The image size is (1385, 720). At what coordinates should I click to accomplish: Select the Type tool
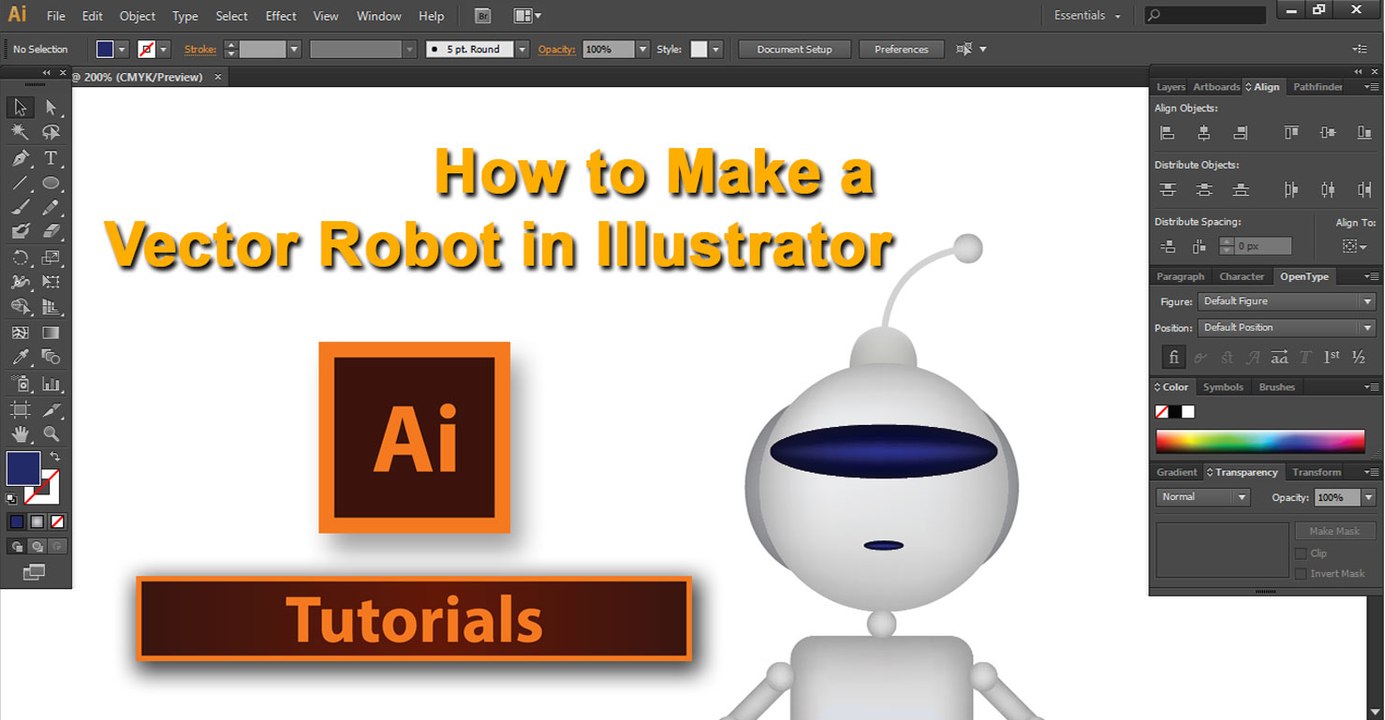point(51,158)
